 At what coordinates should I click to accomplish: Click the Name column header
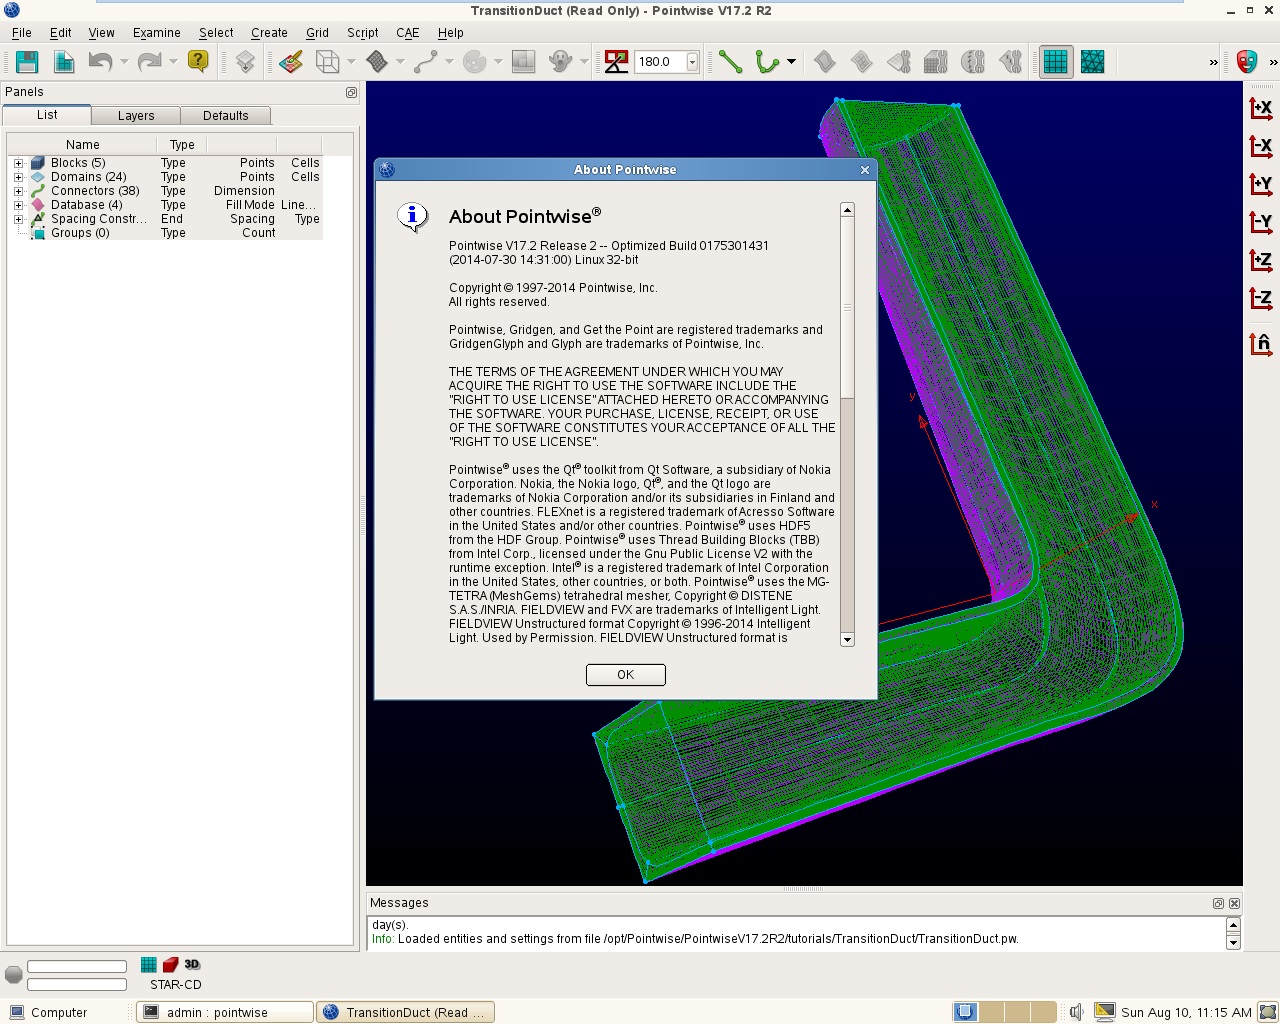coord(83,145)
